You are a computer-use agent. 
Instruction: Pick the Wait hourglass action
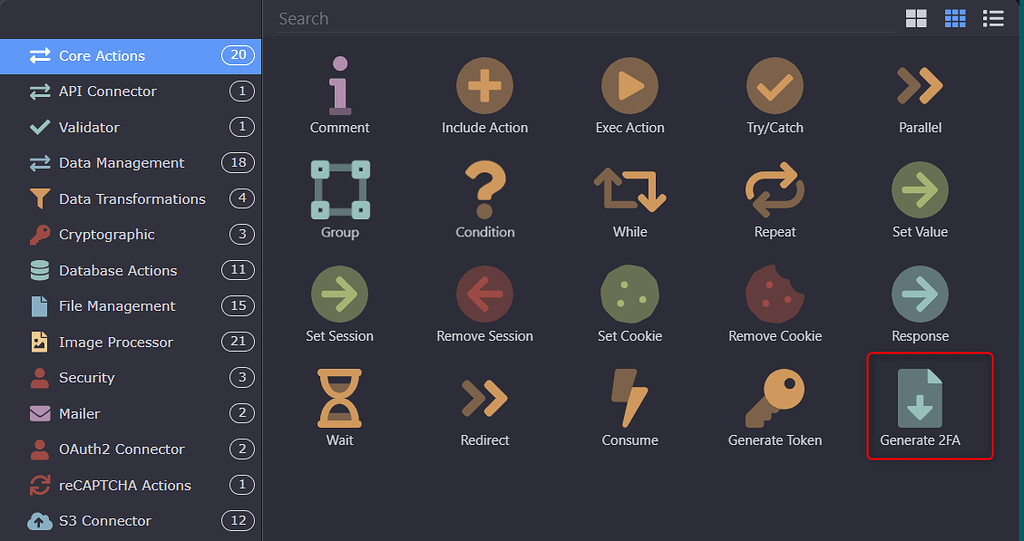339,400
